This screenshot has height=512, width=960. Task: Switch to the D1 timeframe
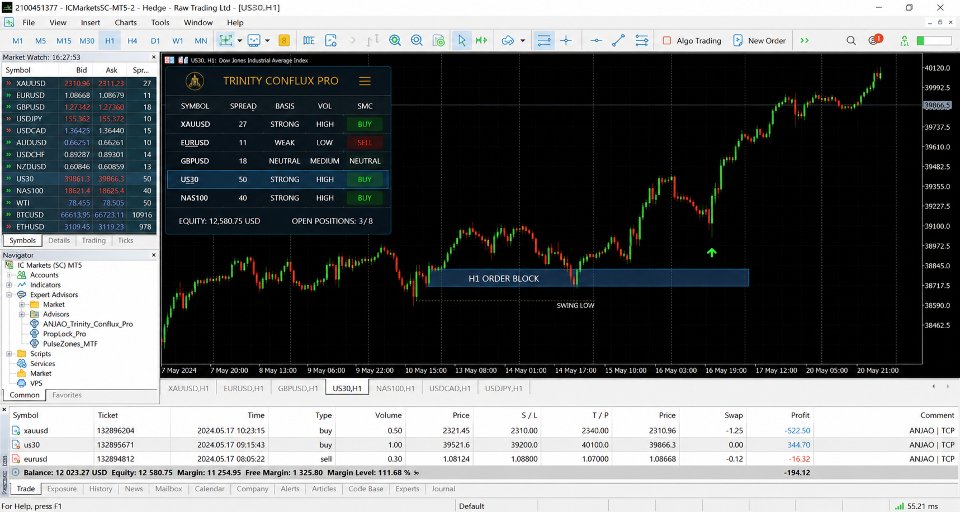[156, 40]
